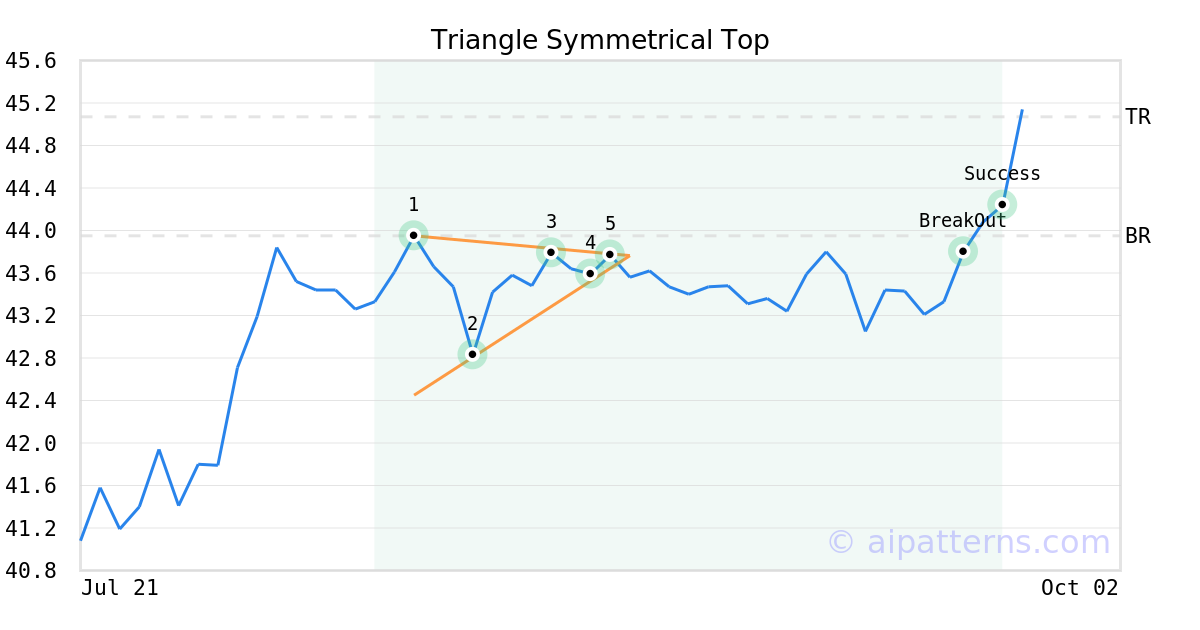Screen dimensions: 1200x630
Task: Click the TR label on right
Action: [1137, 117]
